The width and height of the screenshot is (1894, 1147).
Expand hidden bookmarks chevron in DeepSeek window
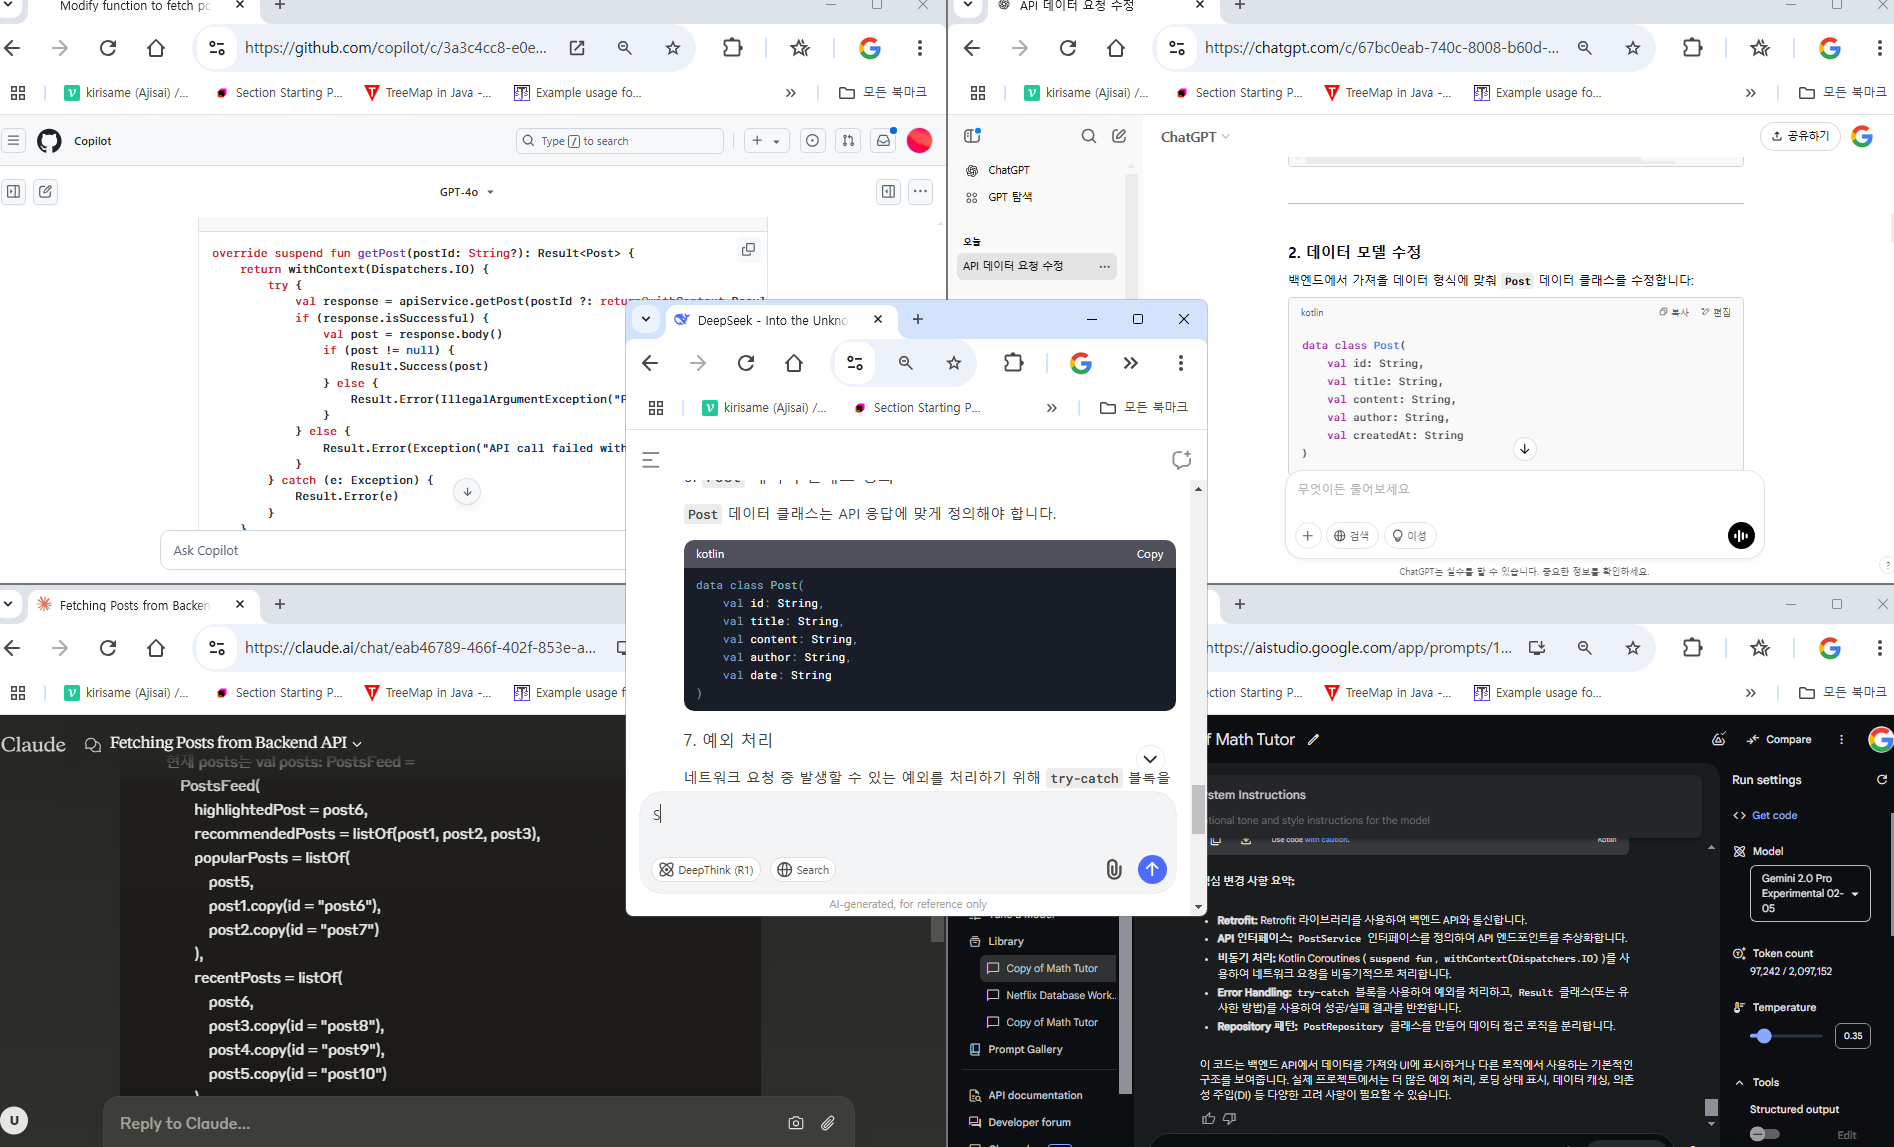pyautogui.click(x=1051, y=408)
